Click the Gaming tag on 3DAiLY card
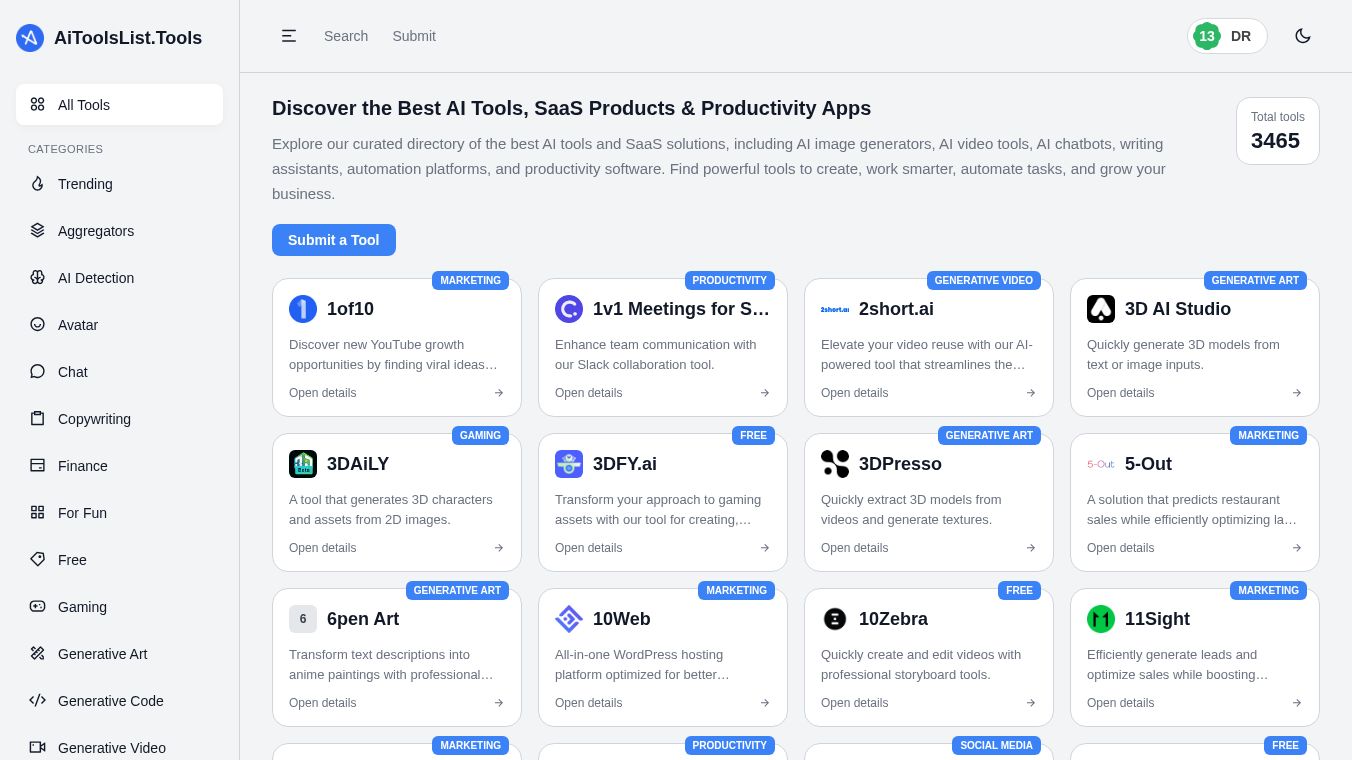The image size is (1352, 760). click(x=480, y=436)
